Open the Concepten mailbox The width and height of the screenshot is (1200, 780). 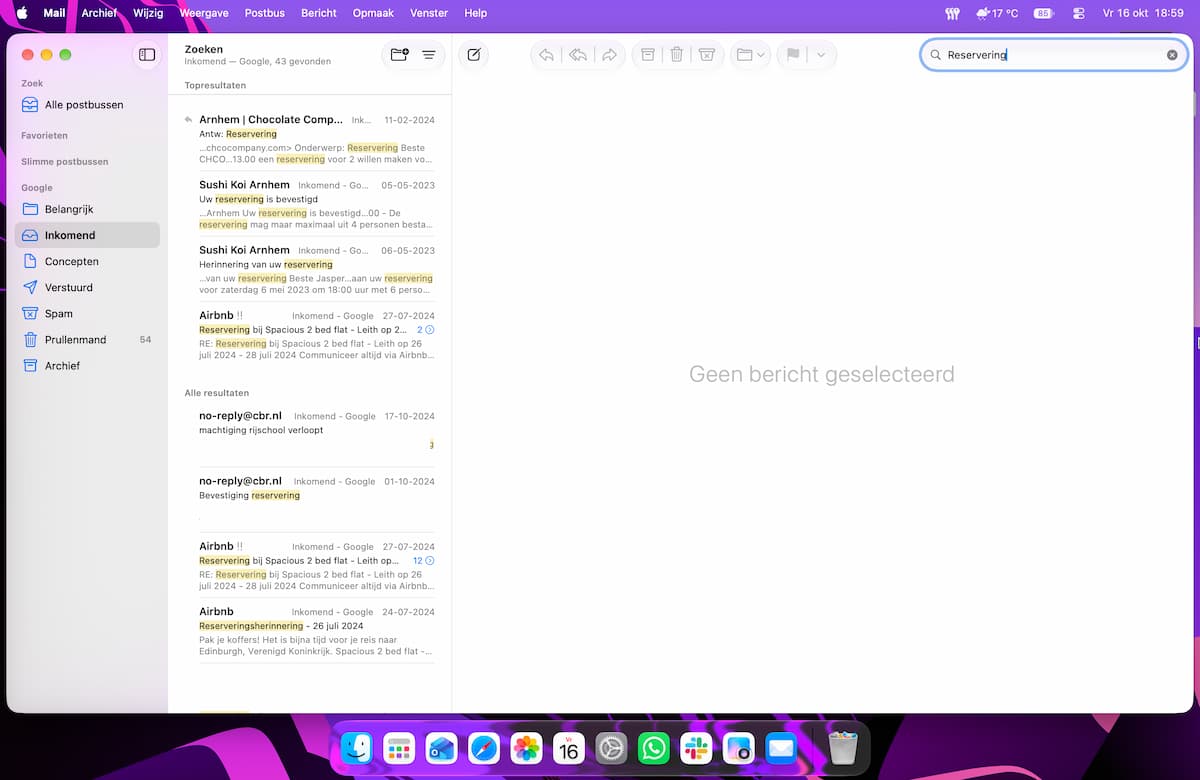[x=88, y=261]
